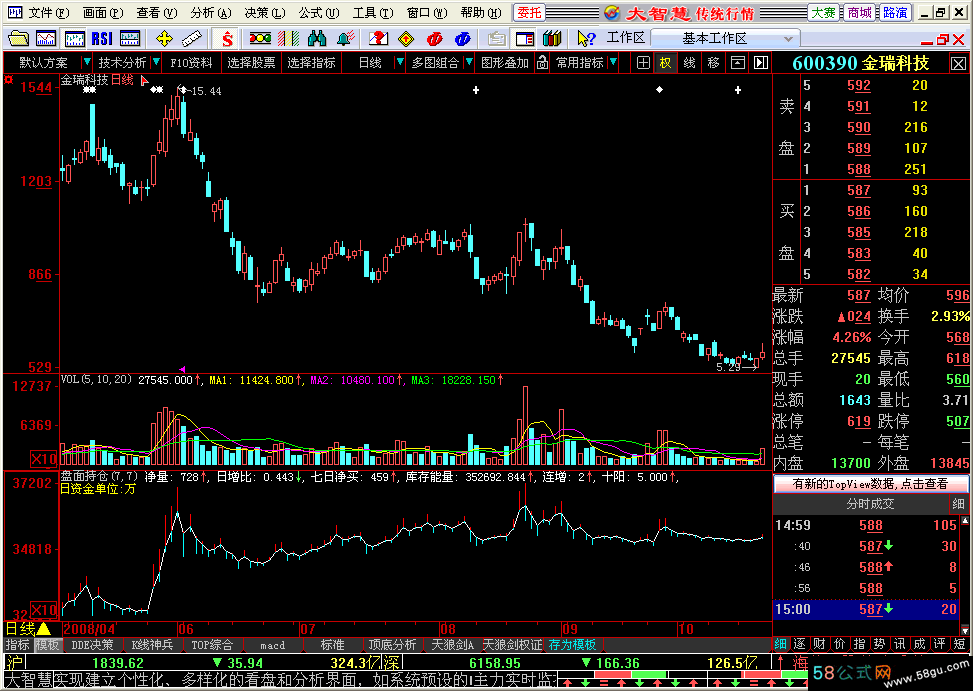Click the 有新的TopView数据,点击查看 notice
This screenshot has height=691, width=973.
(x=870, y=484)
